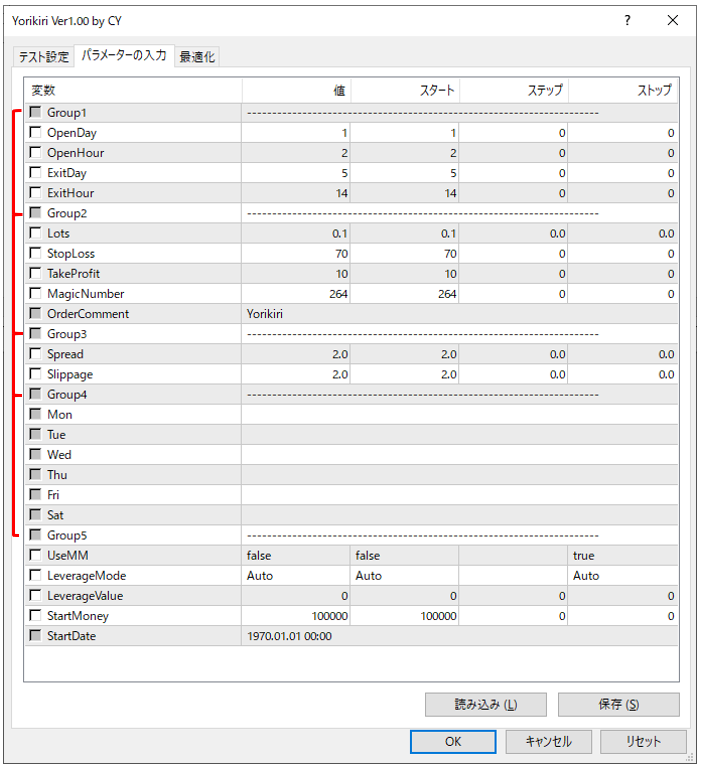Switch to the テスト設定 tab
703x771 pixels.
click(43, 57)
